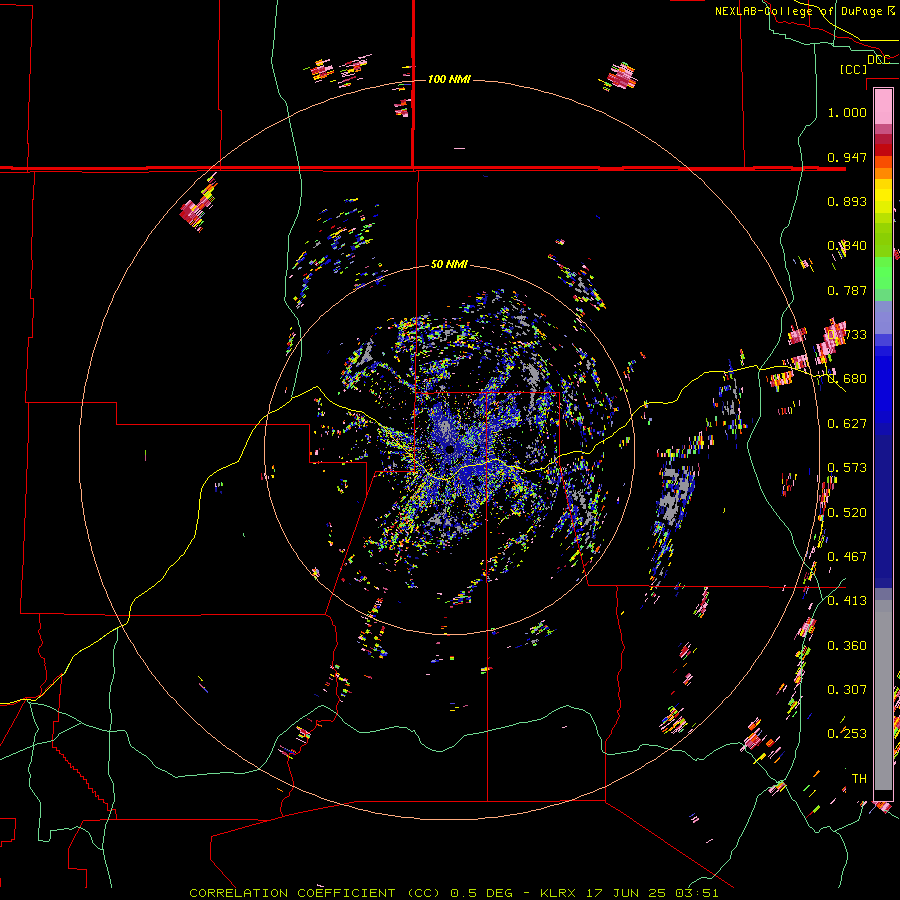Click the TH label near the scale bottom
The image size is (900, 900).
pos(859,779)
